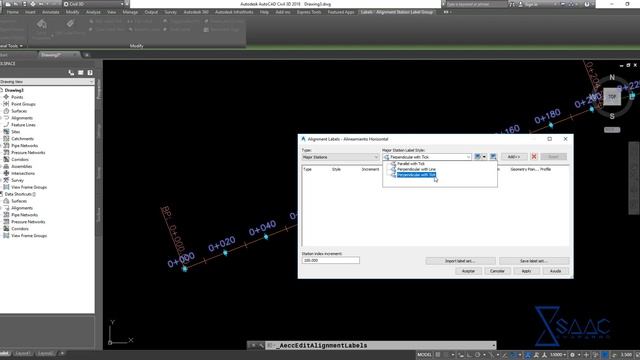Select Assemblies in the Prospector tree
Image resolution: width=640 pixels, height=360 pixels.
pos(21,167)
